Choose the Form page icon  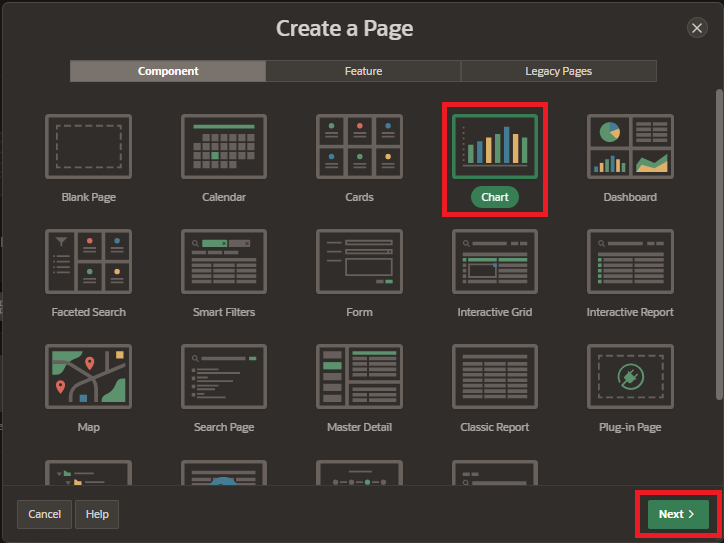point(359,262)
